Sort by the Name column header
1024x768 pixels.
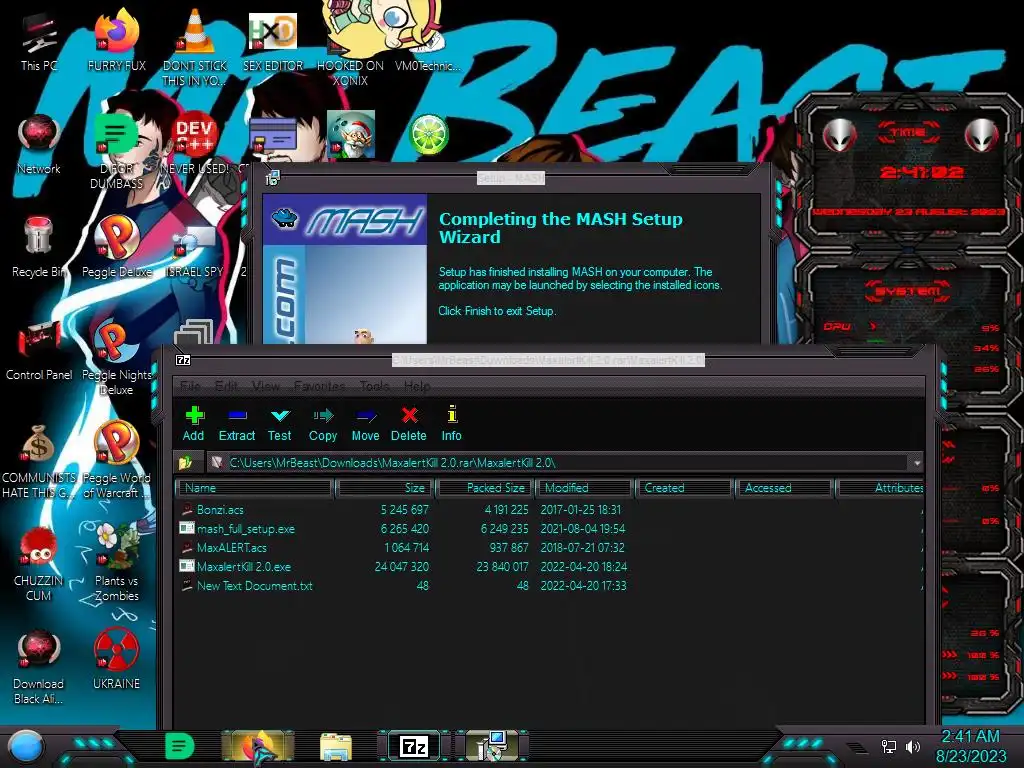255,488
